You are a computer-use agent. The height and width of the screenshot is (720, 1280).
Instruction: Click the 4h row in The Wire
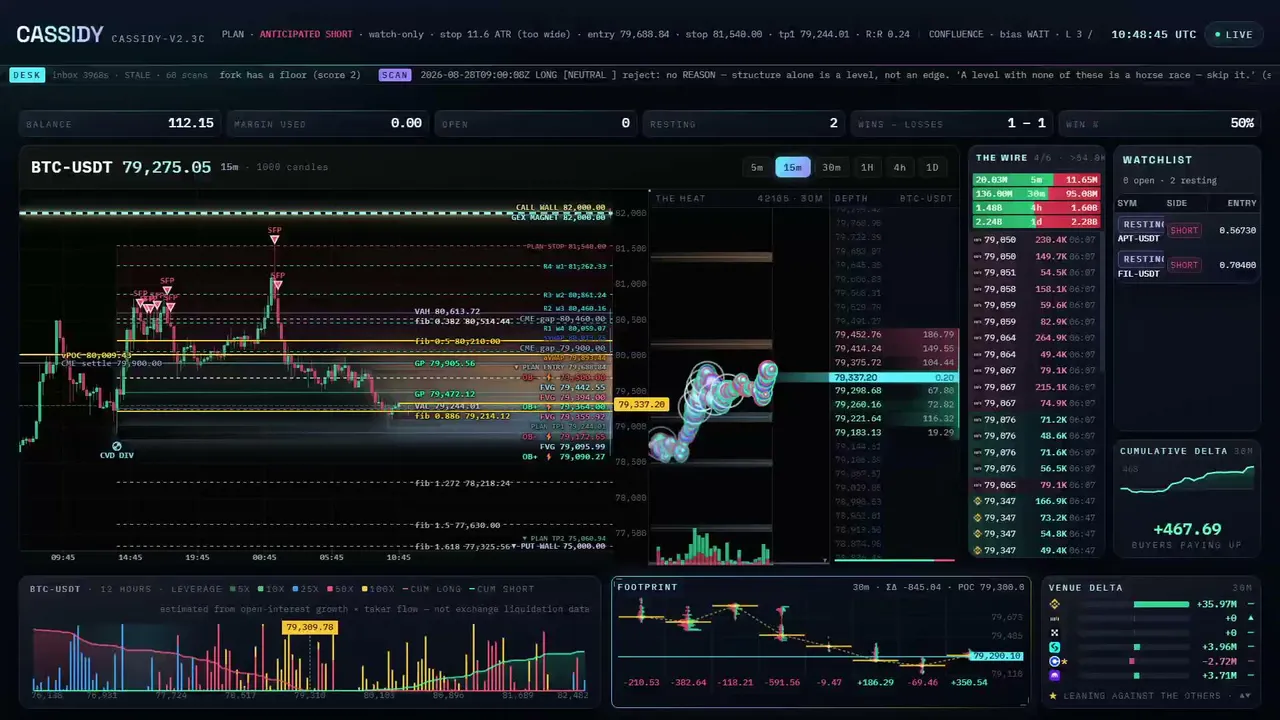pos(1037,208)
